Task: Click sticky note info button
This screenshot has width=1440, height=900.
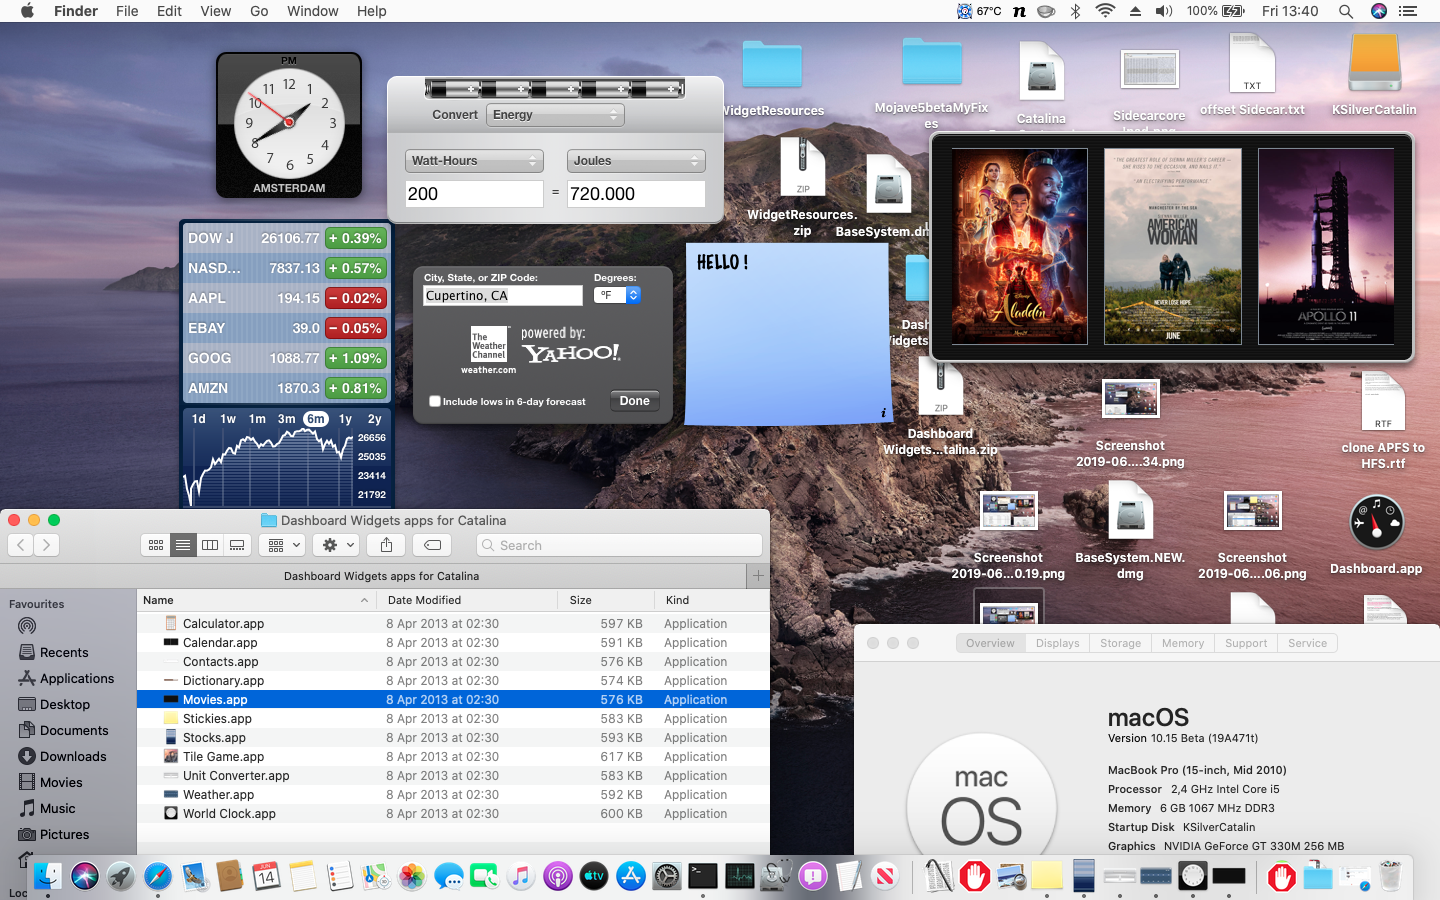Action: [883, 413]
